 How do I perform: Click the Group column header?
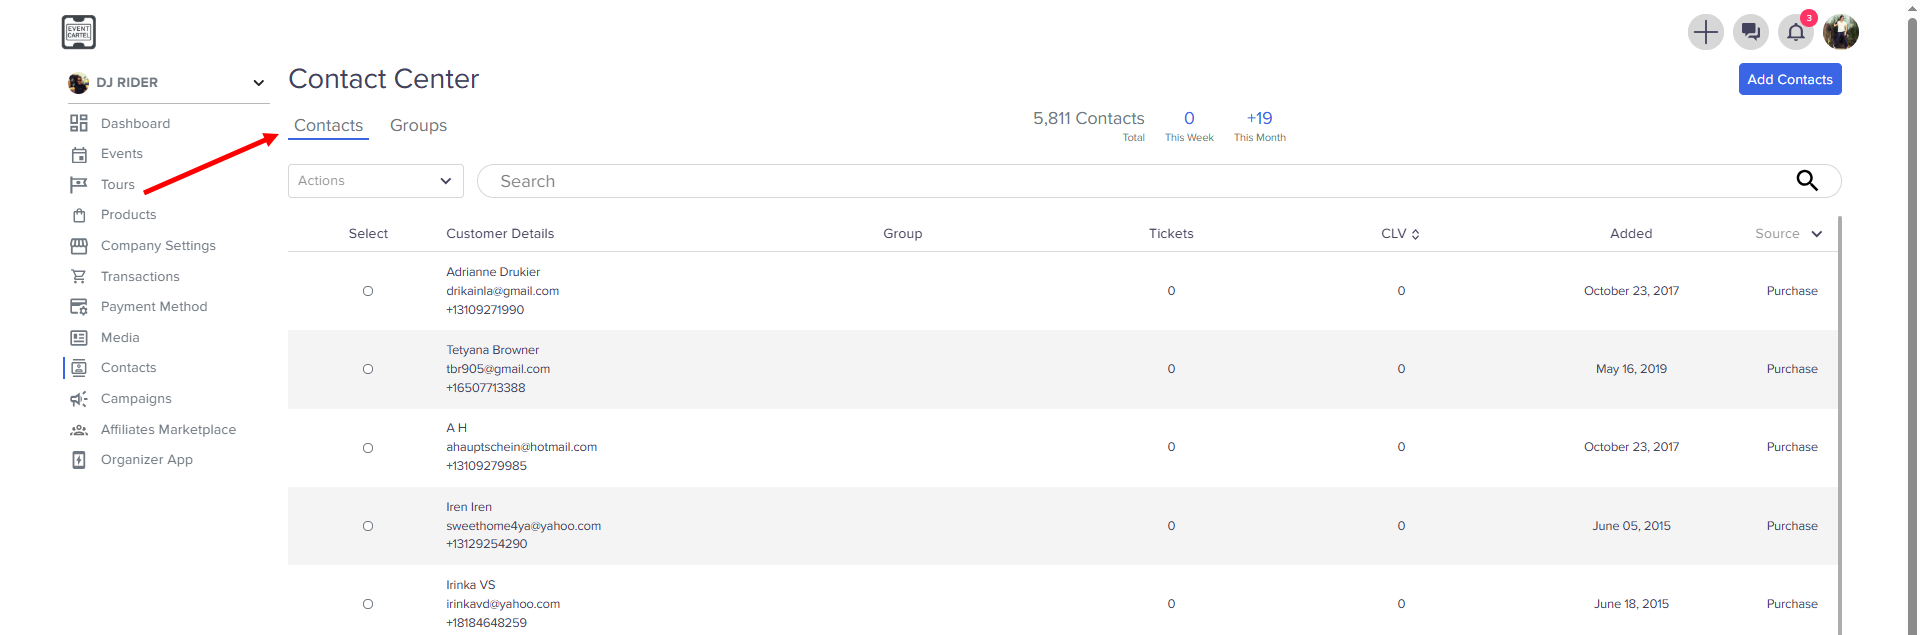[x=903, y=234]
